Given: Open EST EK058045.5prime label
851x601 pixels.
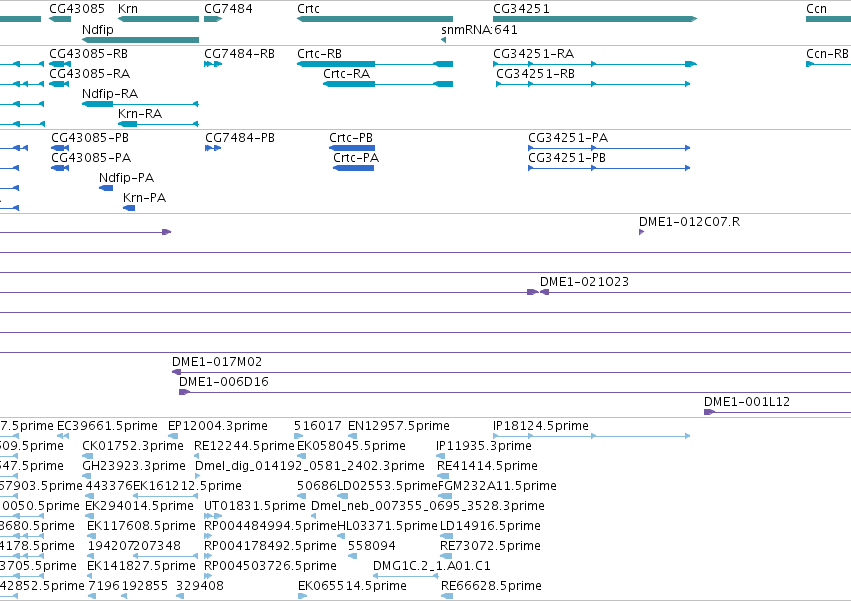Looking at the screenshot, I should point(351,446).
